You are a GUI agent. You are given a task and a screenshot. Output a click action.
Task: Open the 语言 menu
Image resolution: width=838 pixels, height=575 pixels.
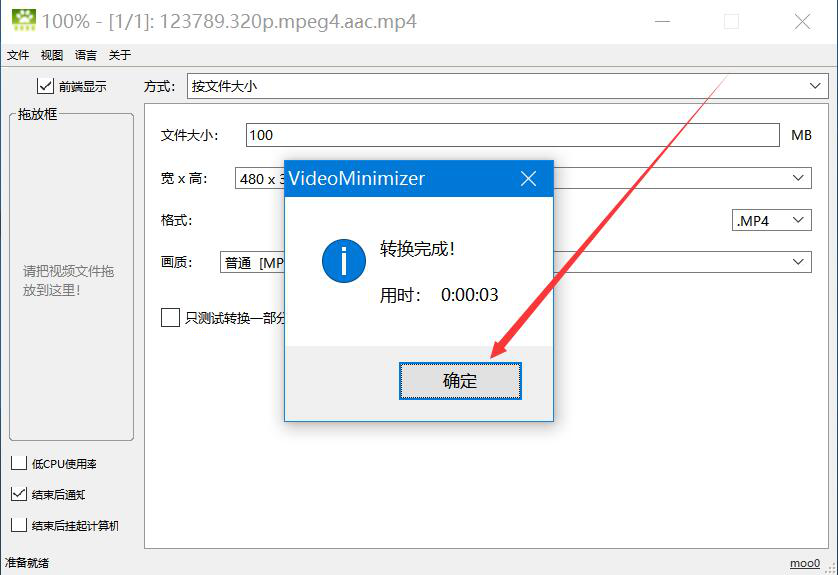tap(86, 55)
